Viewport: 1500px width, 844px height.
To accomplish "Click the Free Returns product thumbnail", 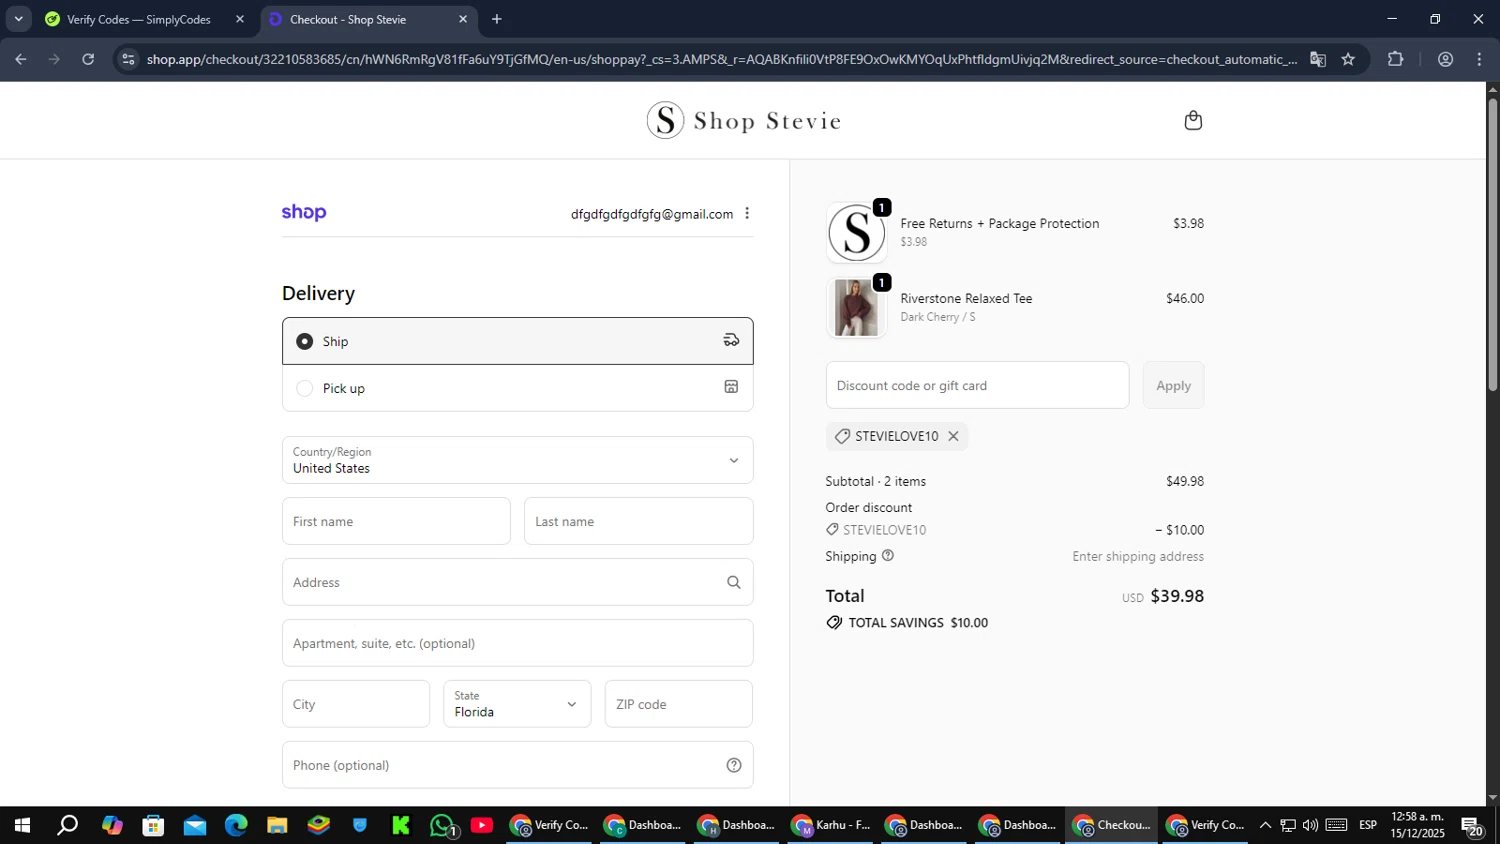I will pos(857,232).
